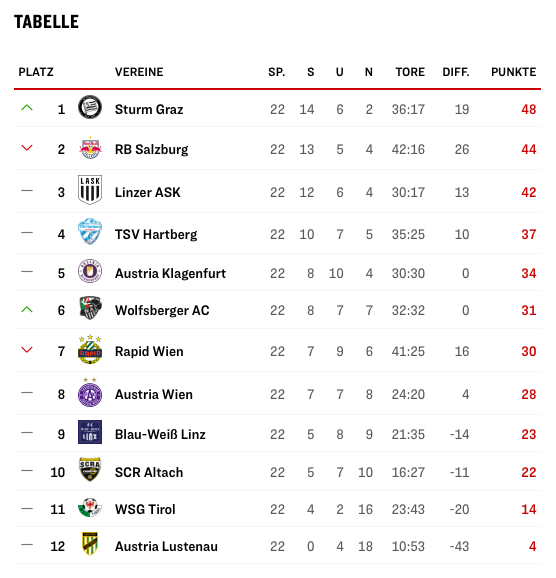Viewport: 556px width, 578px height.
Task: Click the Austria Klagenfurt purple crest
Action: (x=90, y=271)
